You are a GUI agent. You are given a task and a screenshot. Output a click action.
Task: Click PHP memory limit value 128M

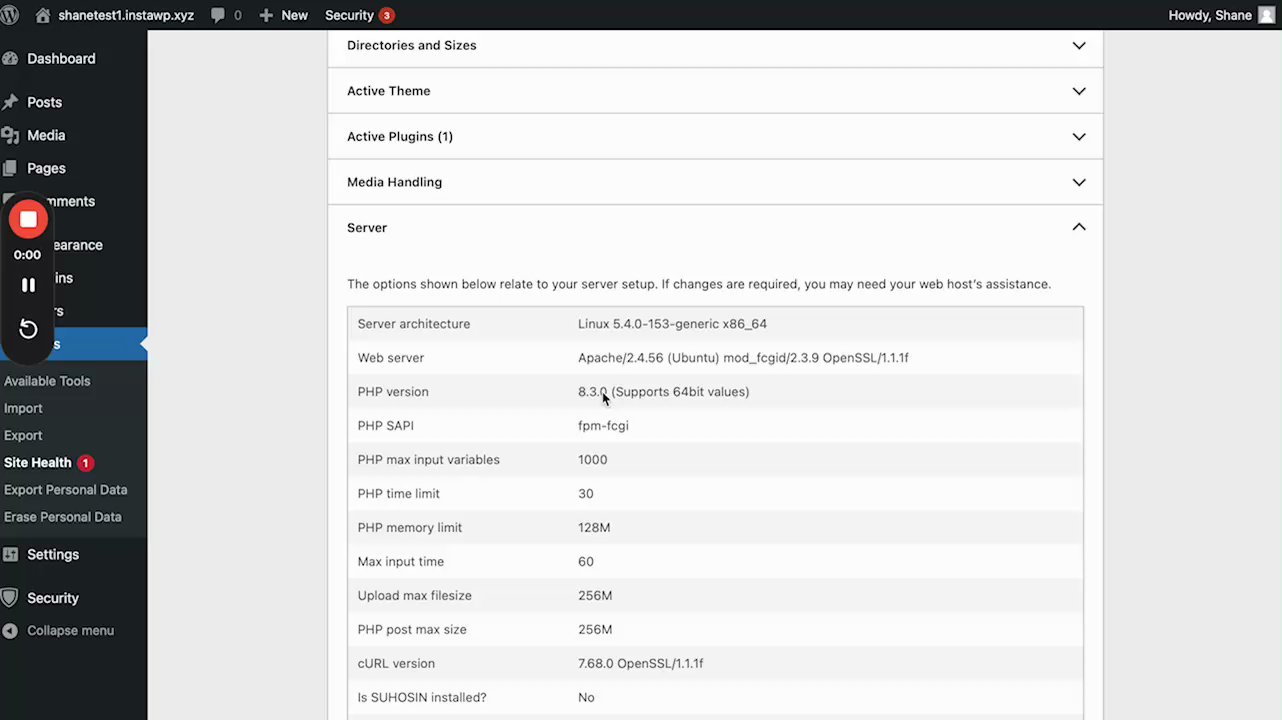click(594, 528)
